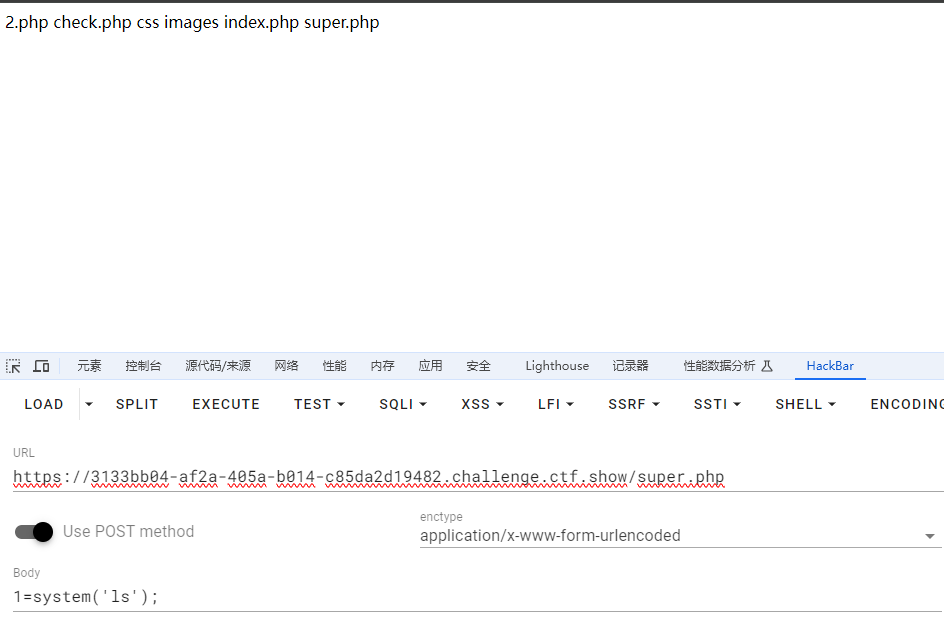
Task: Expand the LFI menu
Action: (555, 405)
